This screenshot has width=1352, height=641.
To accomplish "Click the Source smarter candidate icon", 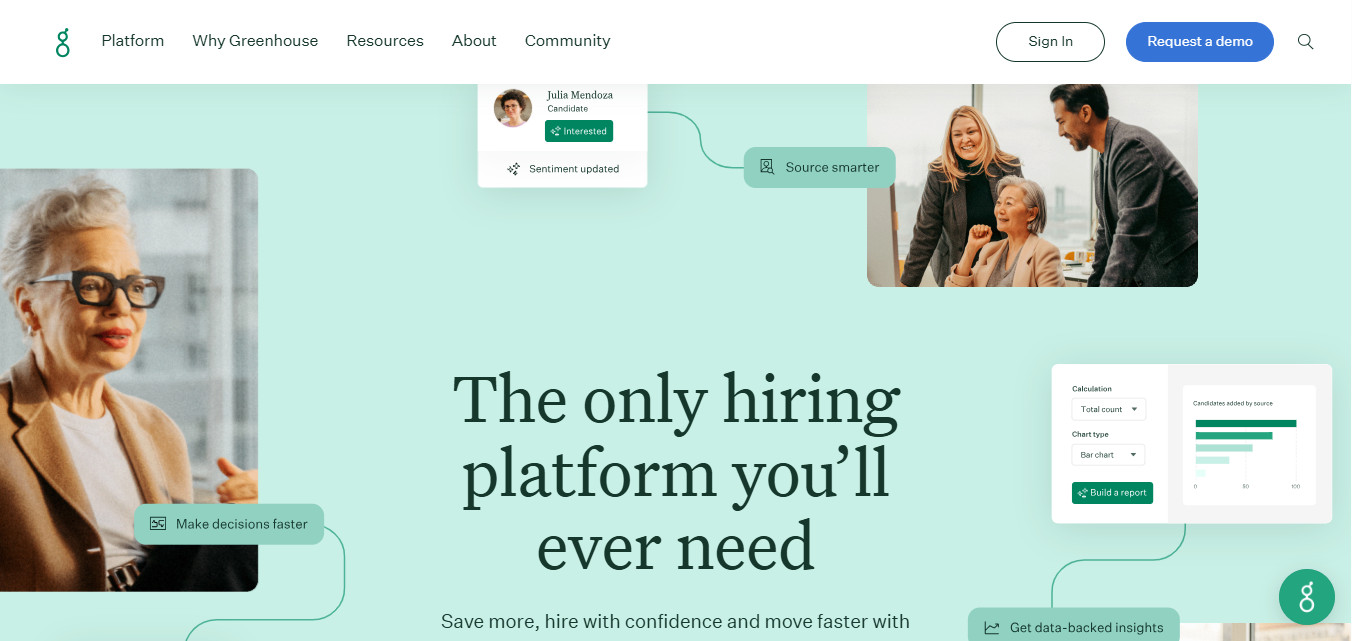I will (767, 167).
